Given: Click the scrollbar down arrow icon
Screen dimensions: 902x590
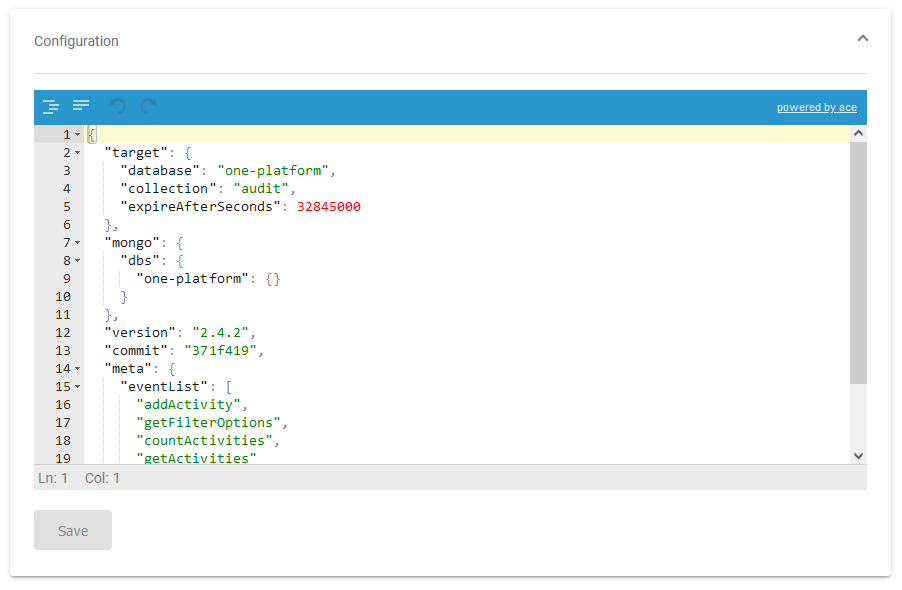Looking at the screenshot, I should coord(858,455).
